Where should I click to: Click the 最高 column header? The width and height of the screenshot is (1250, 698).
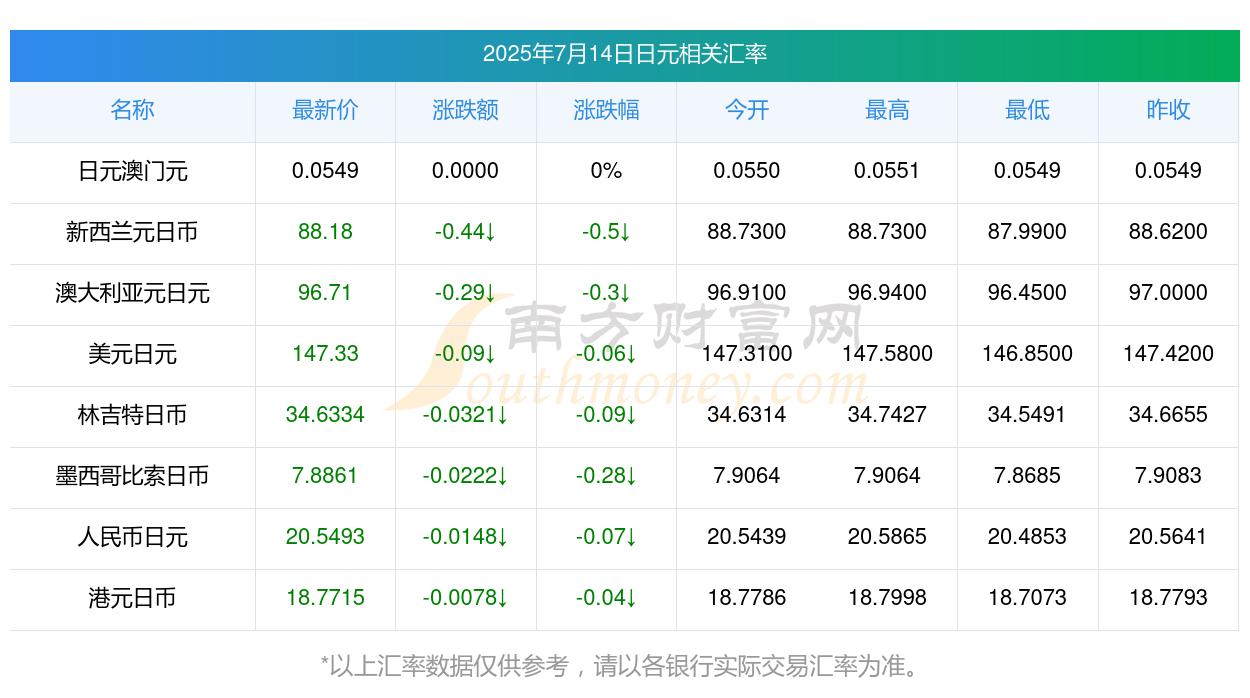887,110
